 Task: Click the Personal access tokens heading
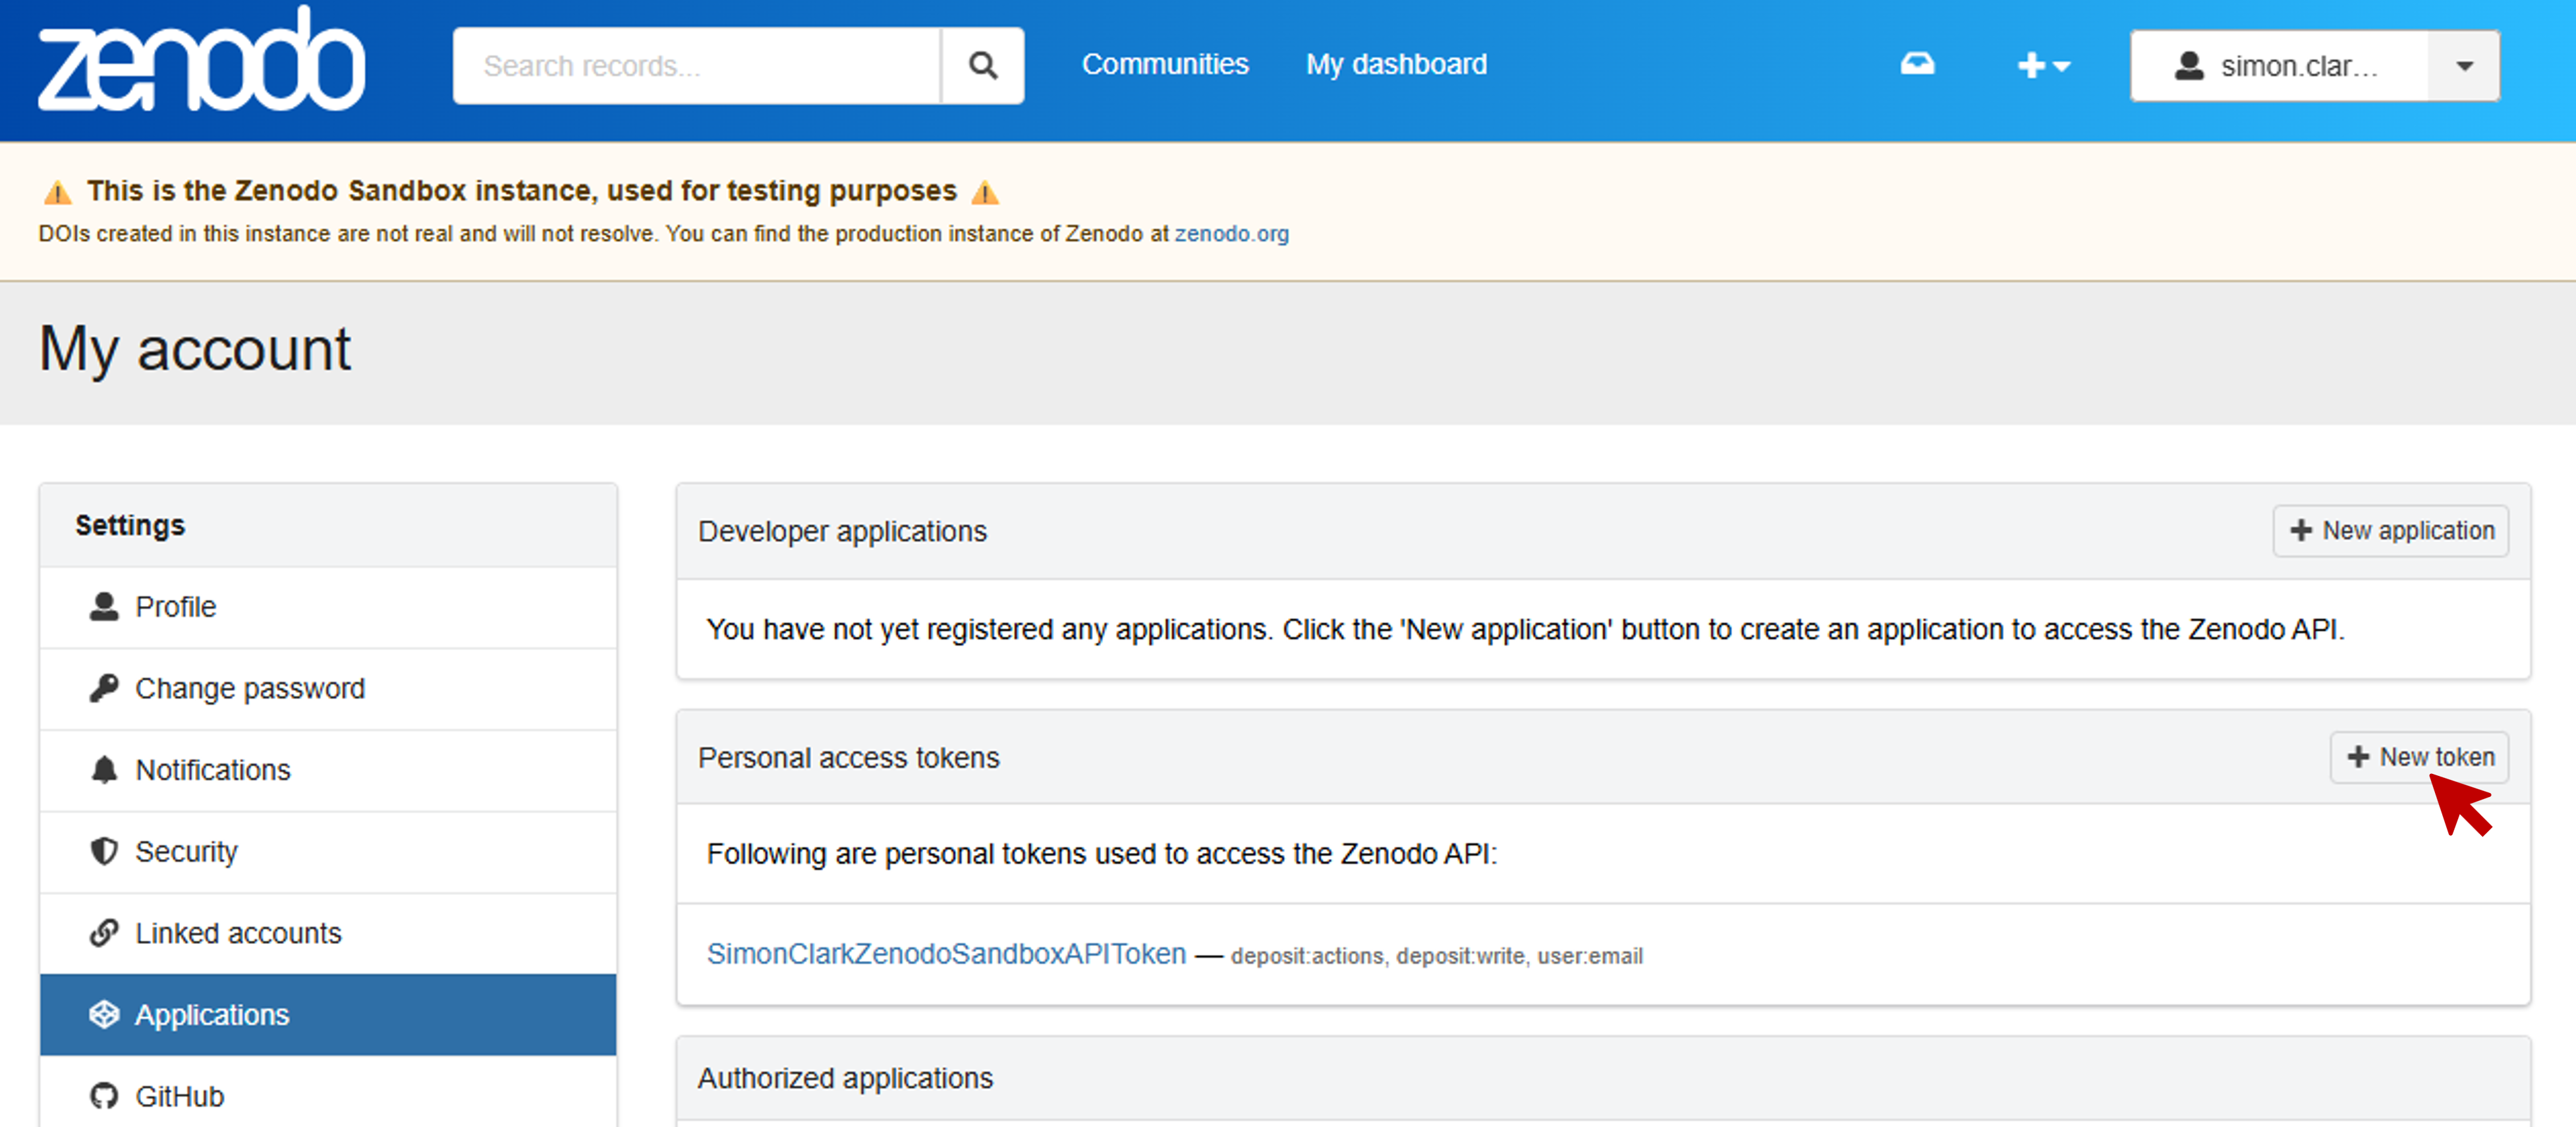tap(848, 758)
